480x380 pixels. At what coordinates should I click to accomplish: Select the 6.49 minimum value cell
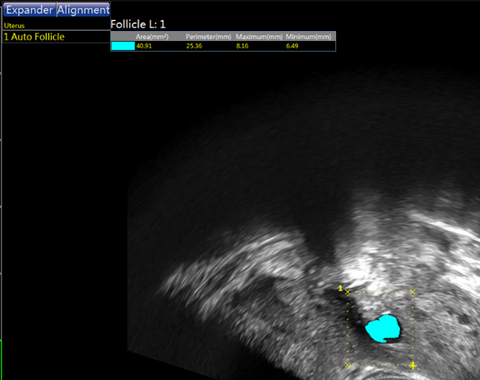[292, 46]
